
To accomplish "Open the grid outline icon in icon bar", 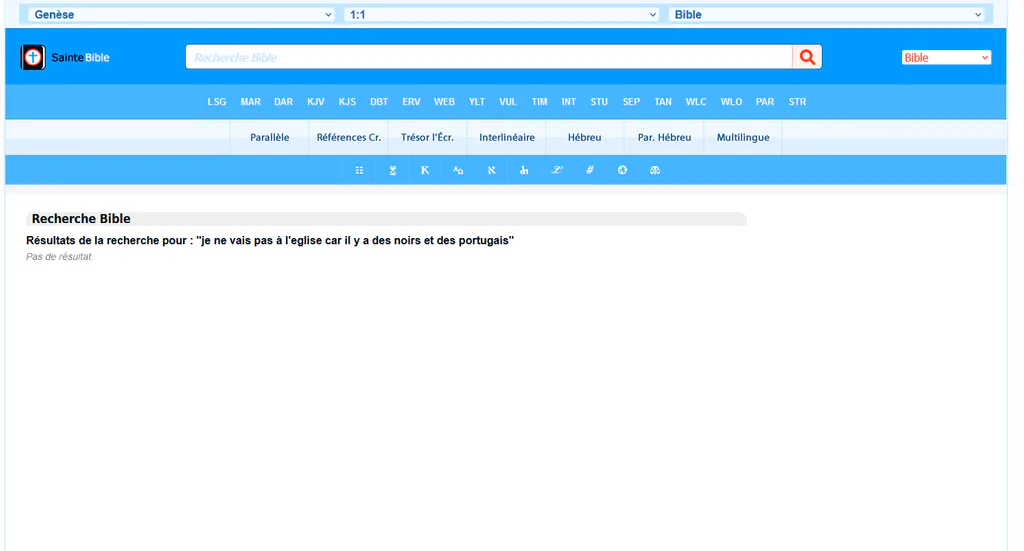I will (x=359, y=170).
